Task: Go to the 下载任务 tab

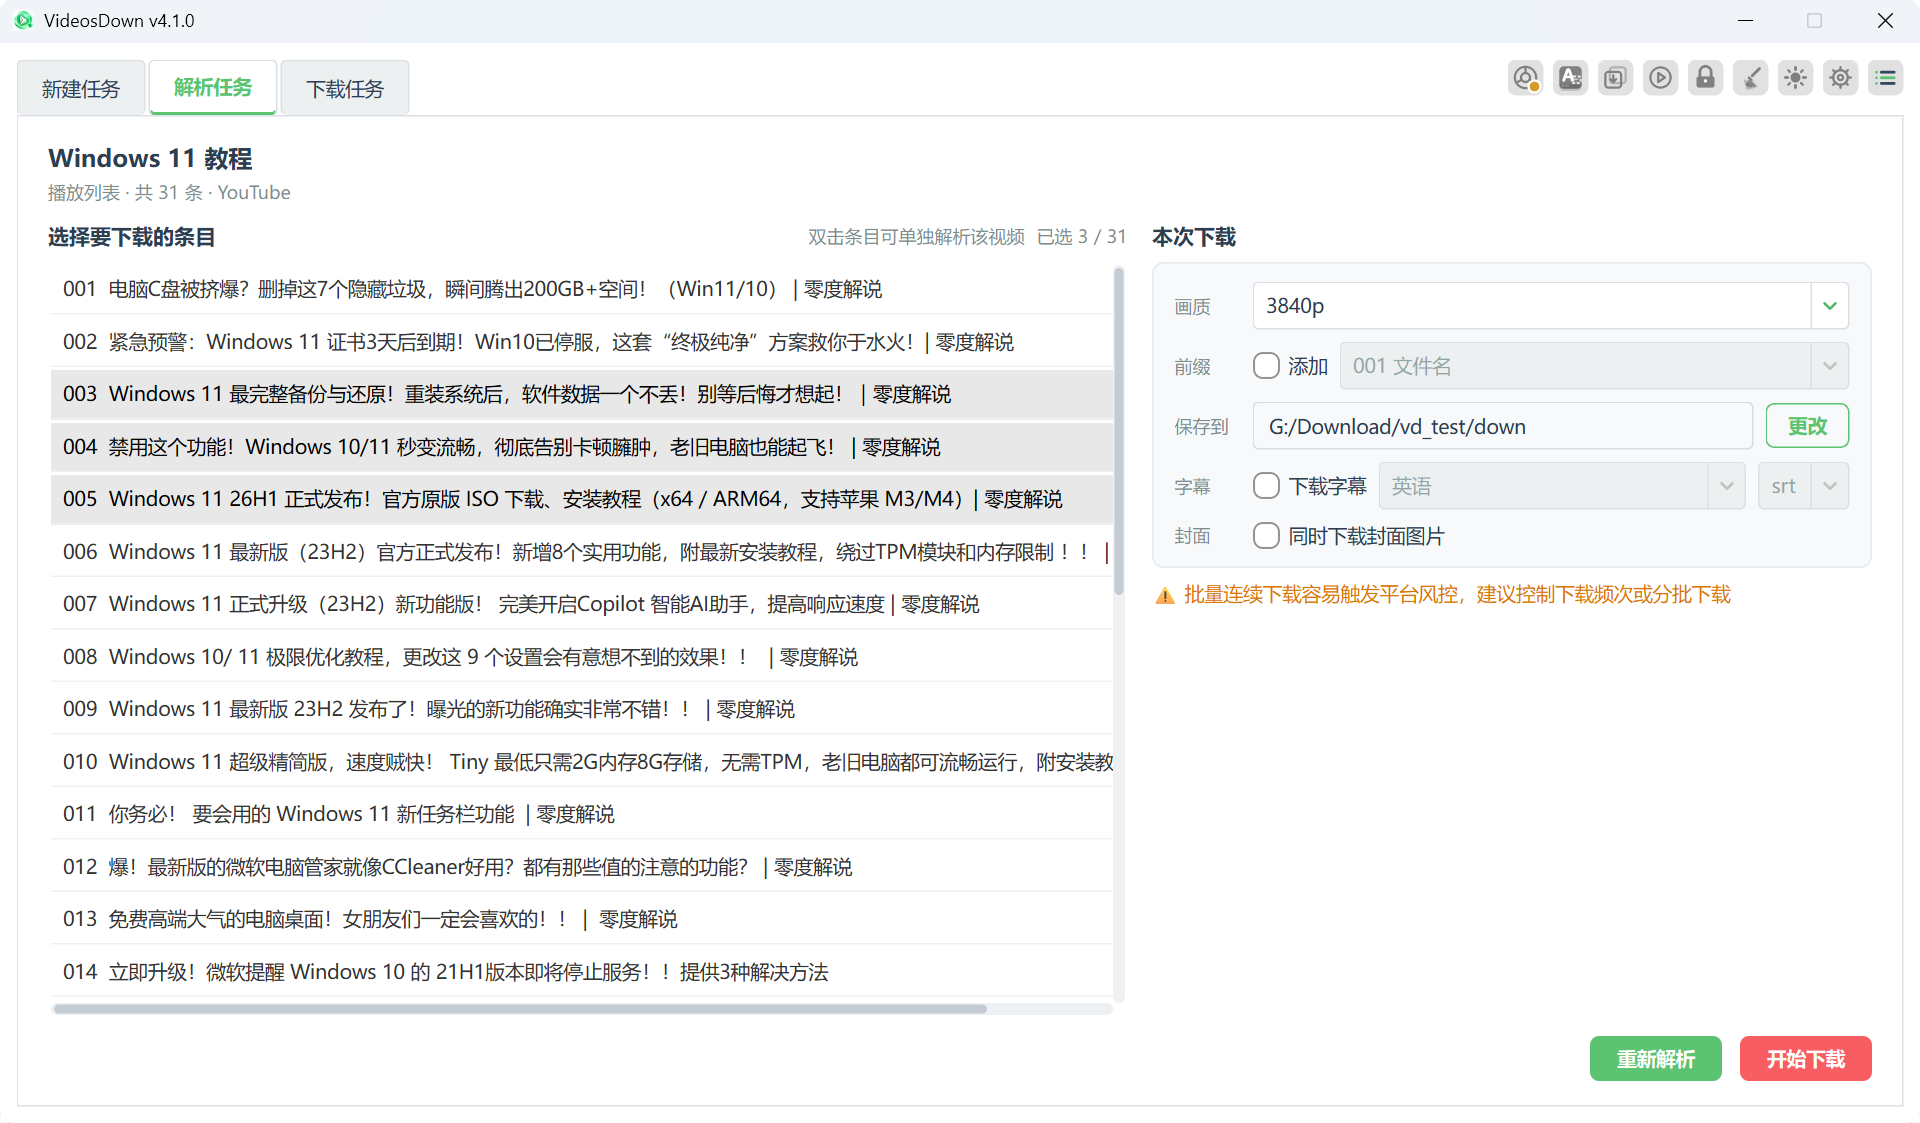Action: click(x=345, y=88)
